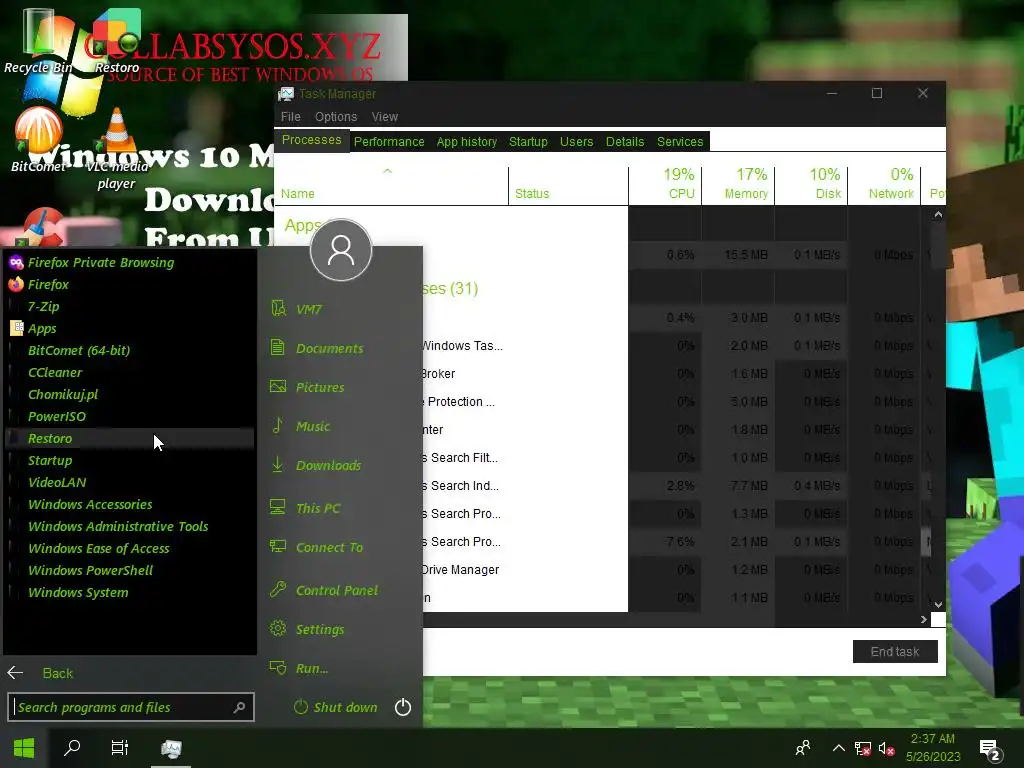Viewport: 1024px width, 768px height.
Task: Open Pictures from start menu
Action: (308, 387)
